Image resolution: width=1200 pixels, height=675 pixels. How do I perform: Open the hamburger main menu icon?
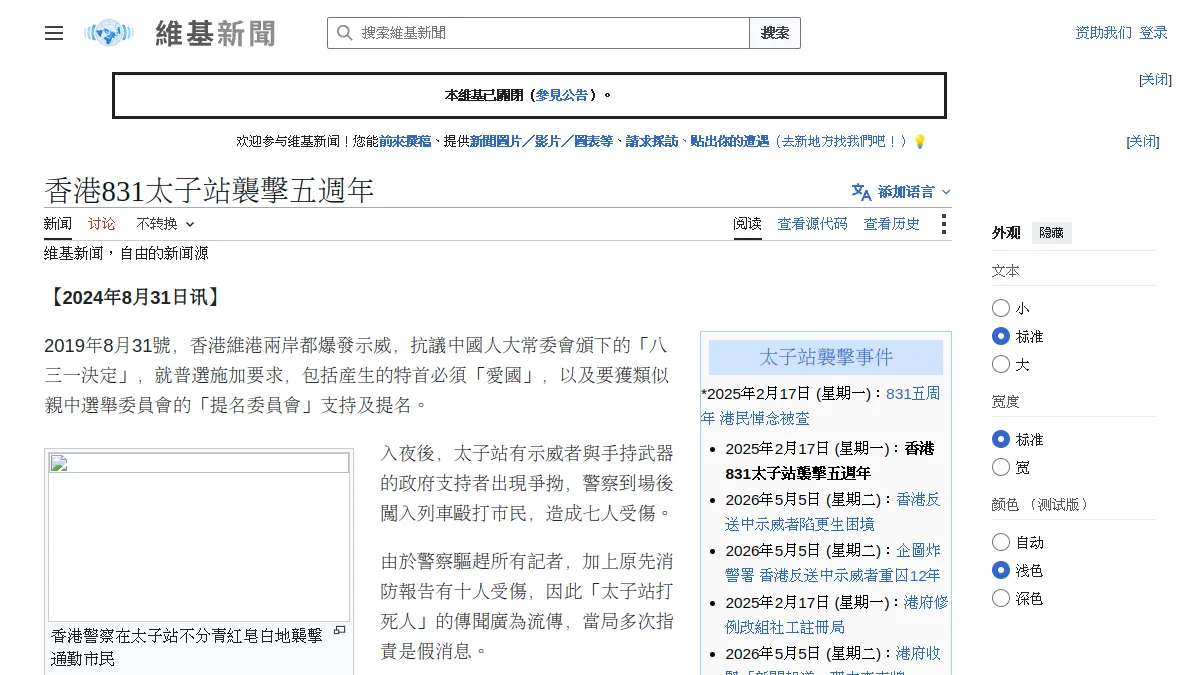click(54, 33)
